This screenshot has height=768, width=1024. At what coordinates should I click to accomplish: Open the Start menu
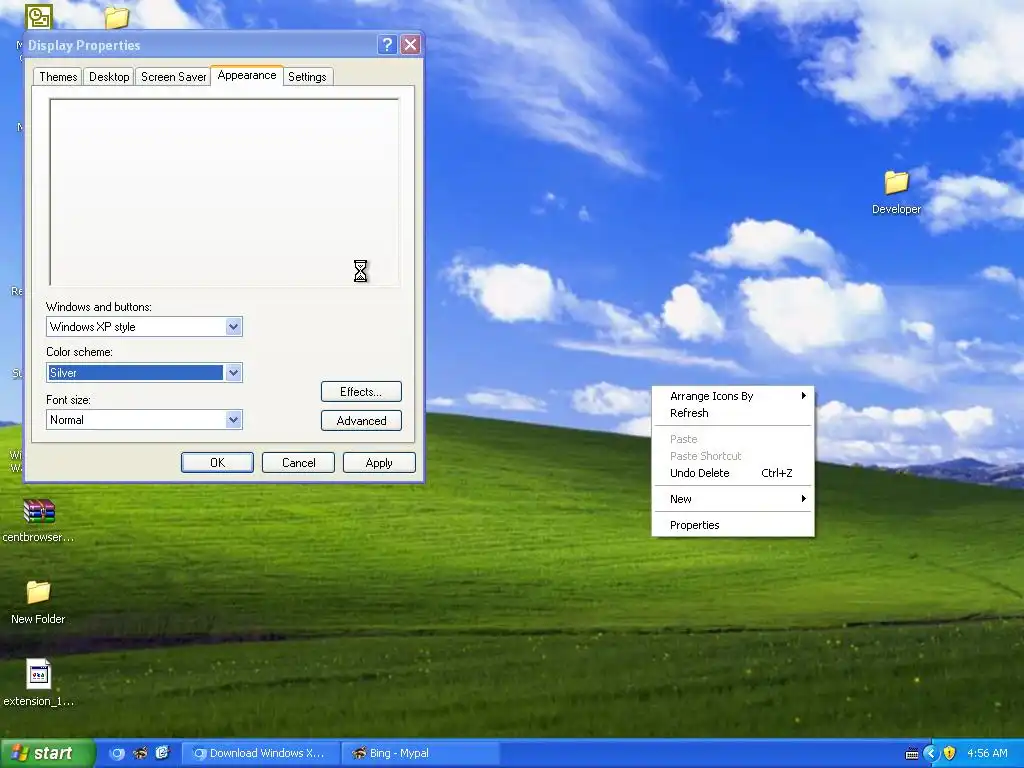click(x=47, y=753)
